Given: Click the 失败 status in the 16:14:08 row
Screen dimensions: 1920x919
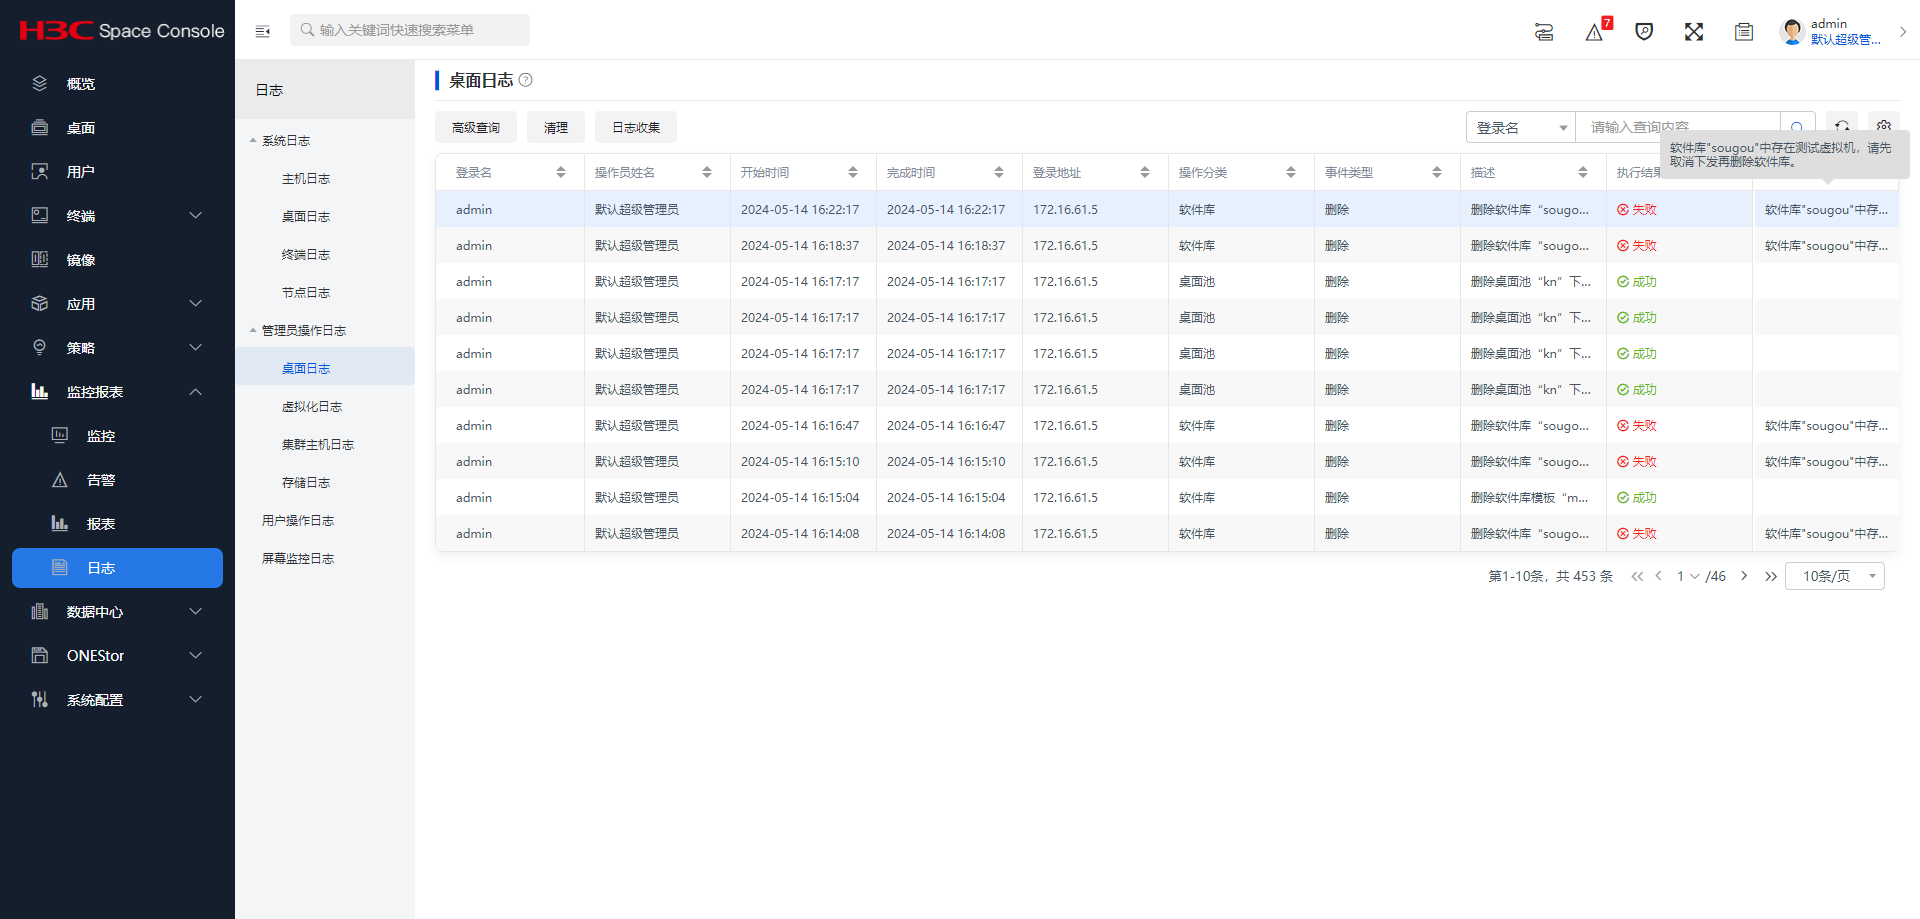Looking at the screenshot, I should point(1637,534).
